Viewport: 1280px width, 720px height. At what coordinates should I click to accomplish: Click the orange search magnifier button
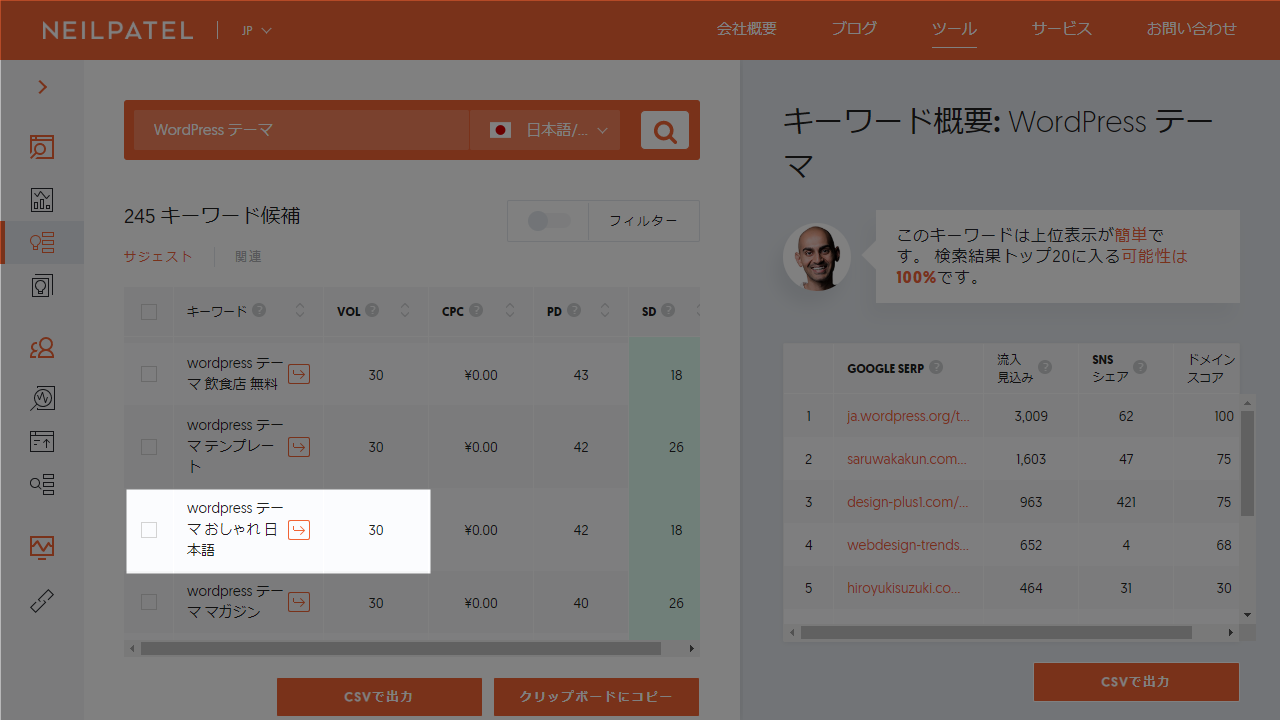pos(665,130)
